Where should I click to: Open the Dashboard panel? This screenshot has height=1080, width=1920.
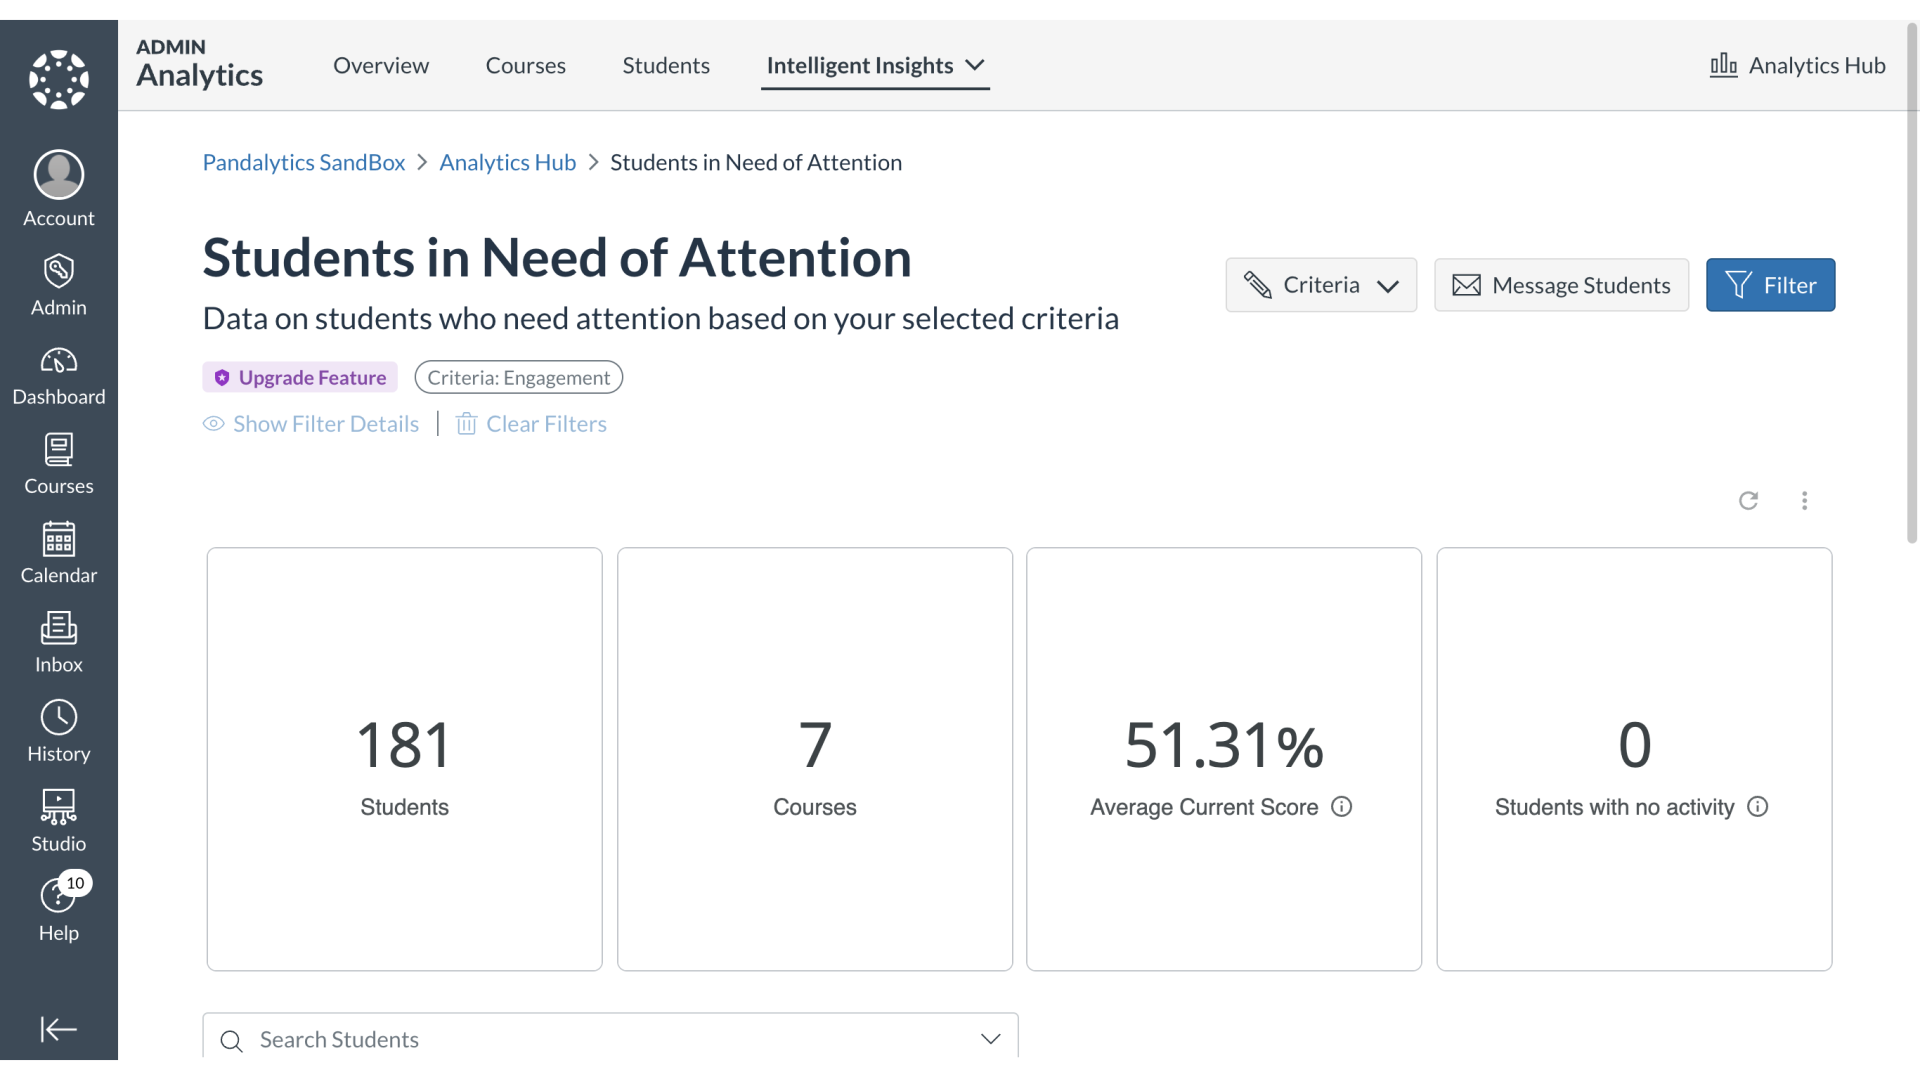coord(58,375)
